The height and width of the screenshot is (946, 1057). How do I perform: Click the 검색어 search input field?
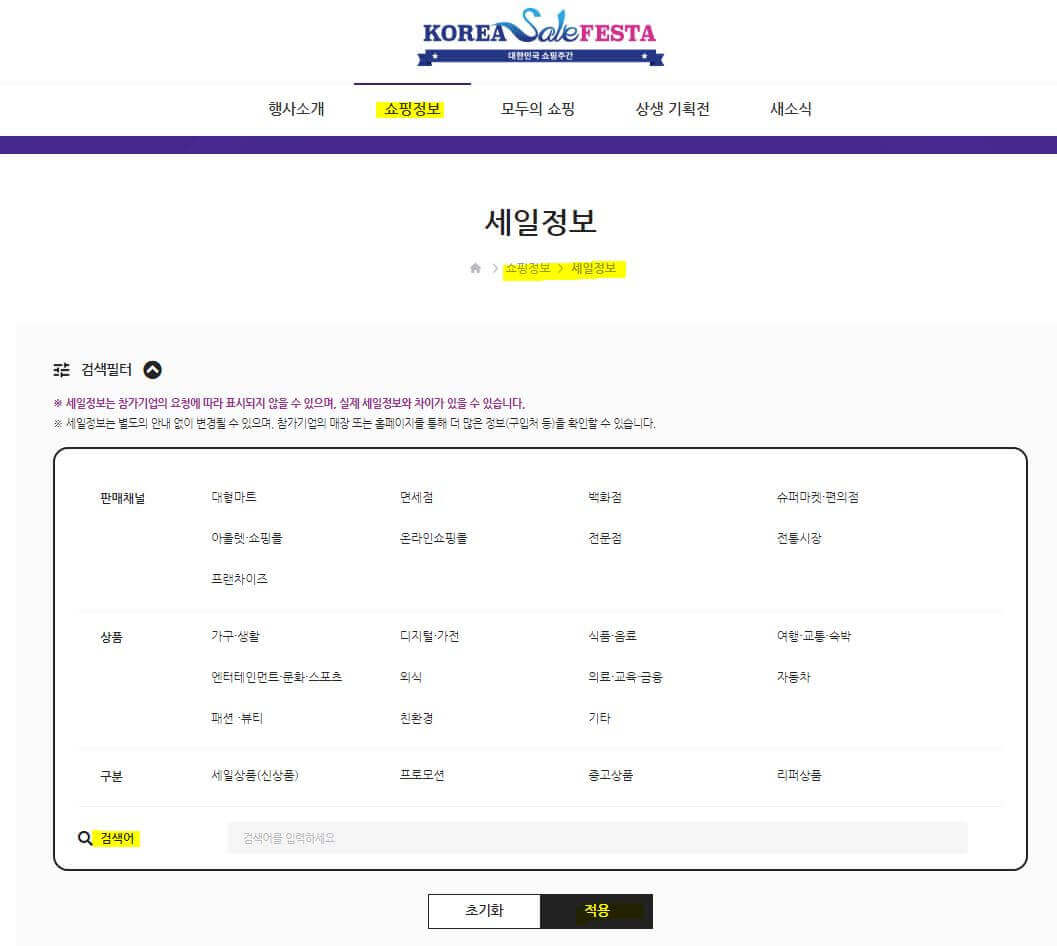tap(600, 837)
